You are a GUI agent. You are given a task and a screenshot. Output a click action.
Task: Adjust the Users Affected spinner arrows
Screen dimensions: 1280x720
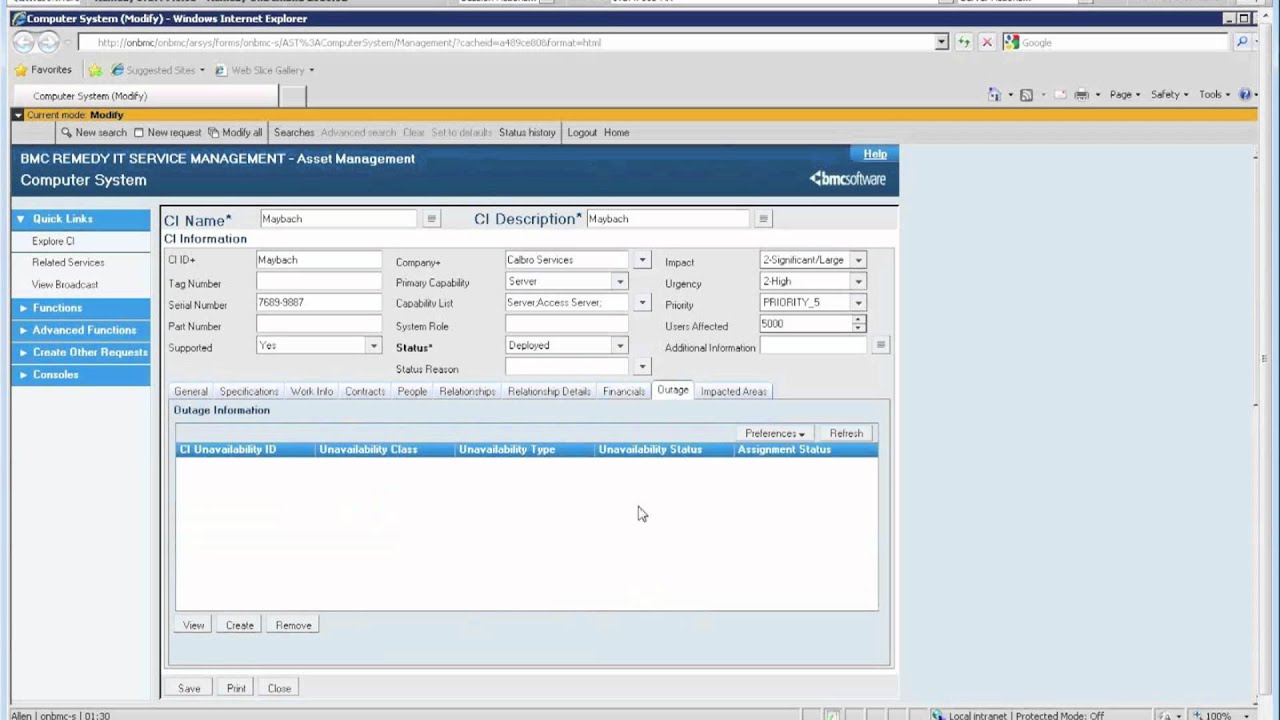858,324
